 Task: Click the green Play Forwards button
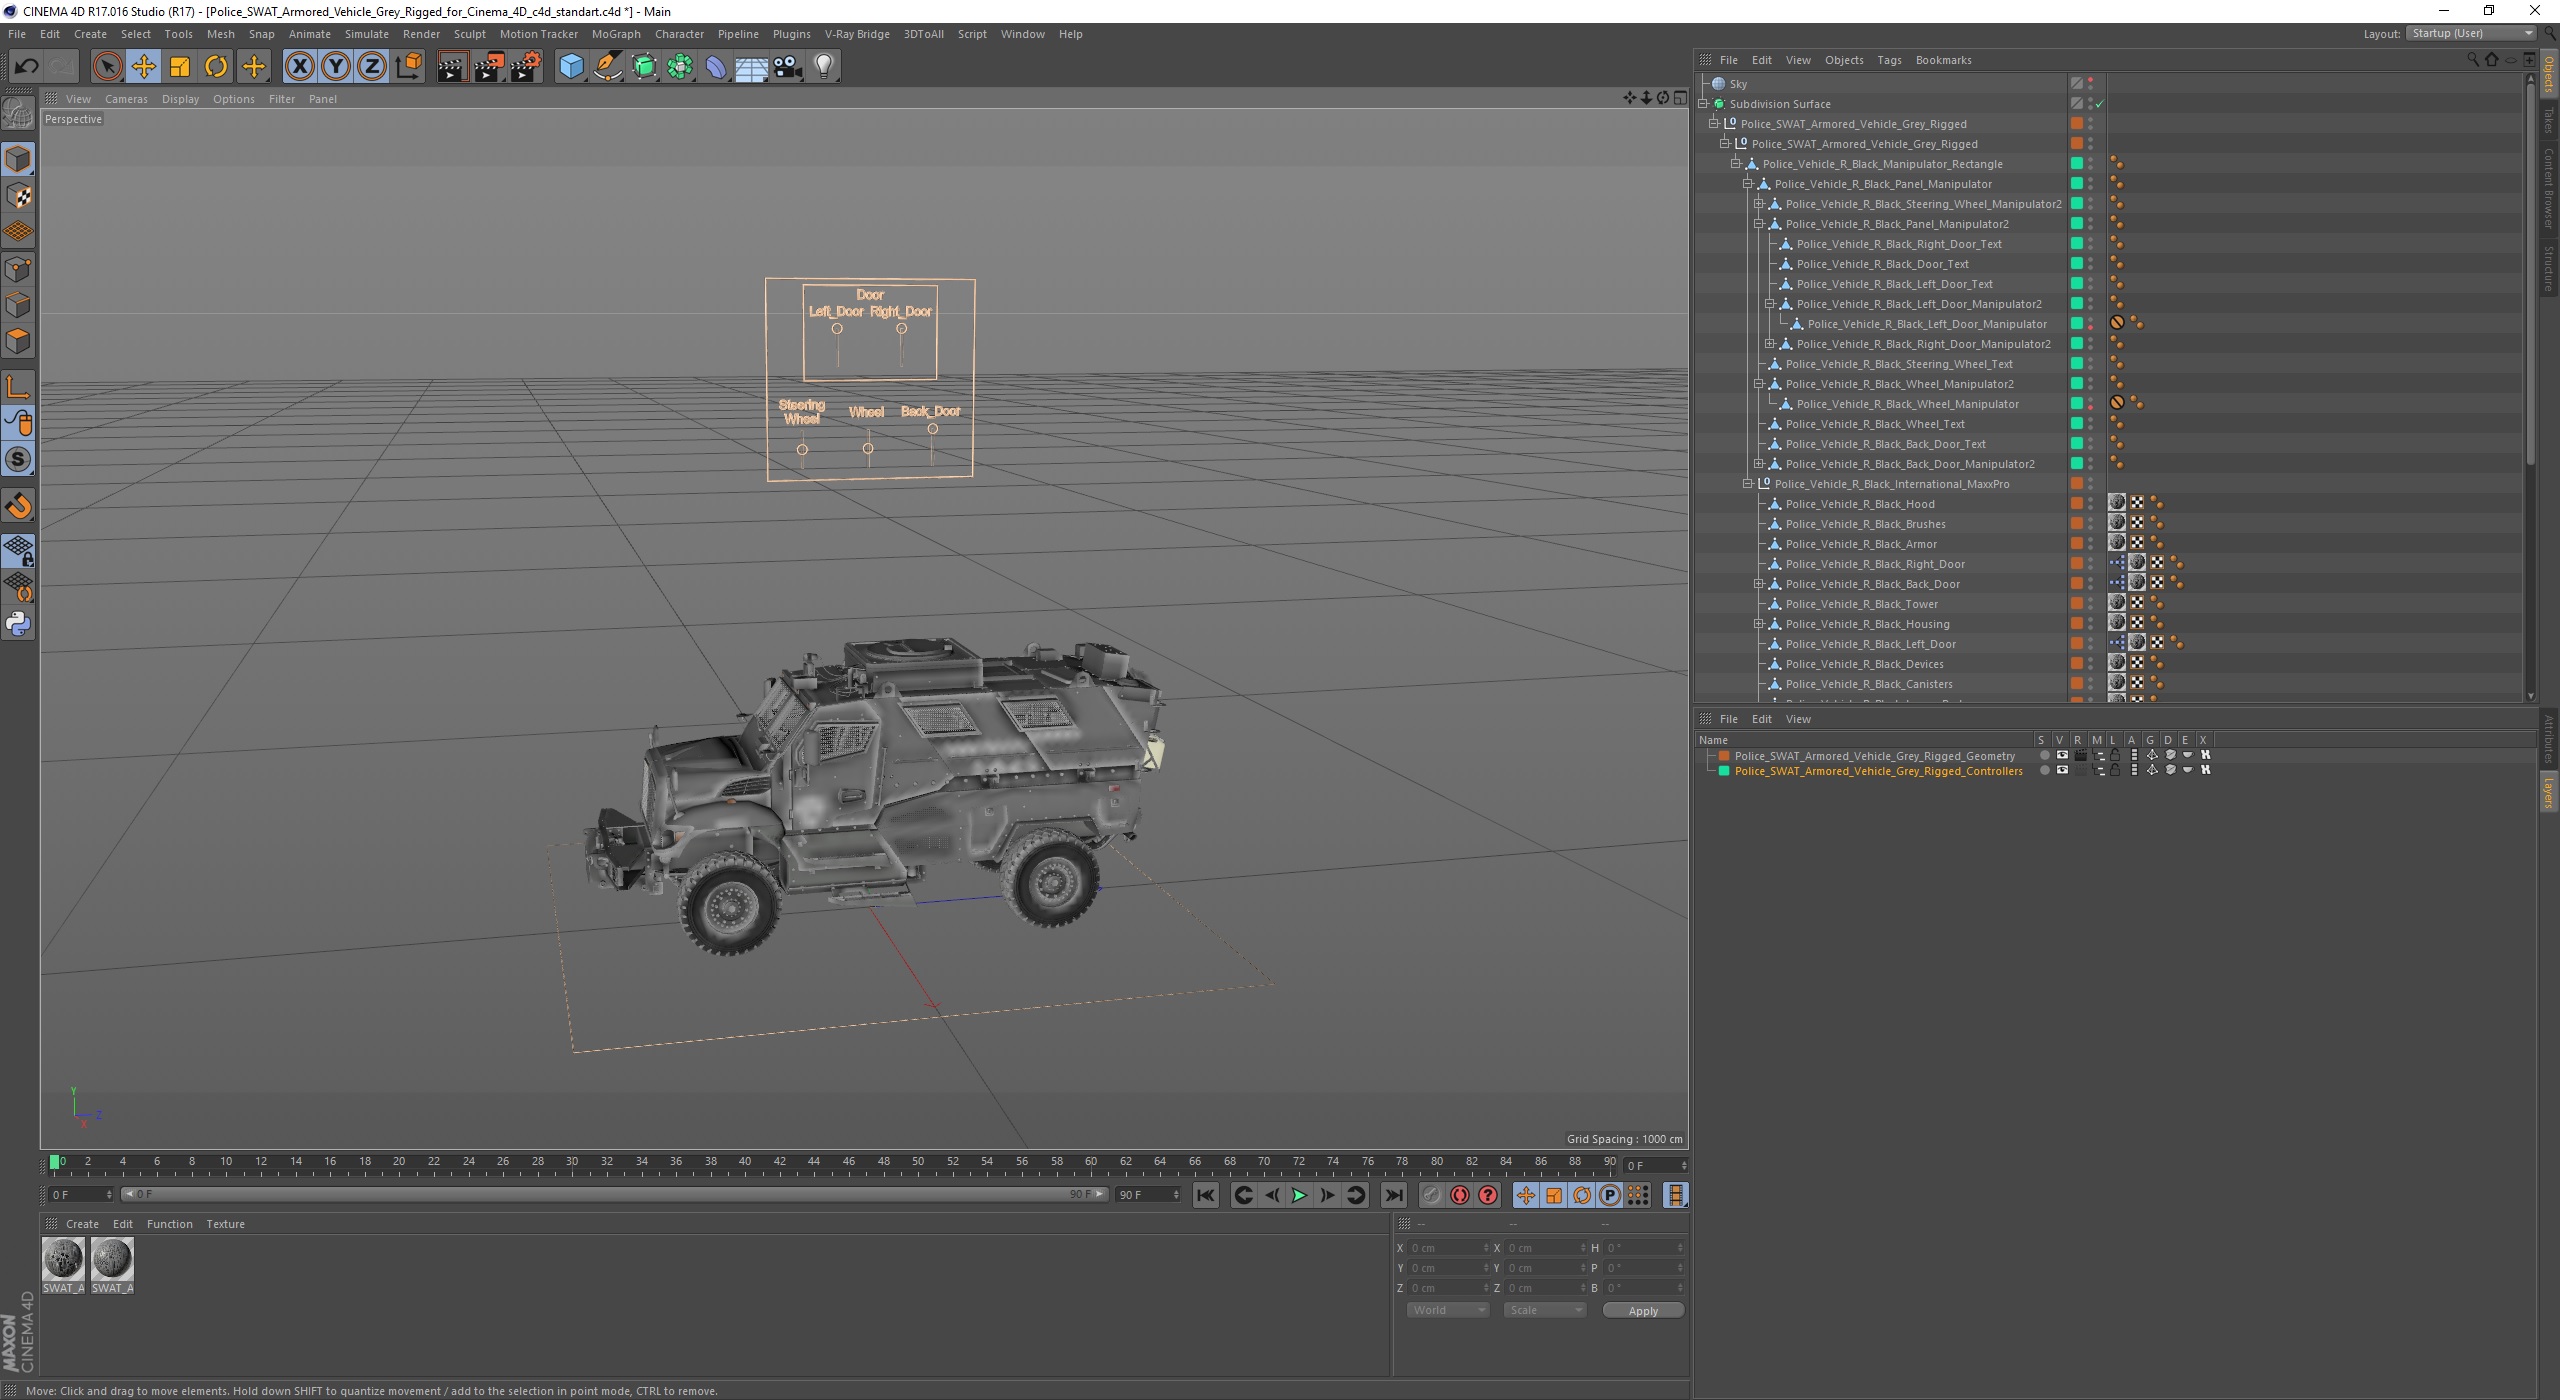pyautogui.click(x=1299, y=1195)
